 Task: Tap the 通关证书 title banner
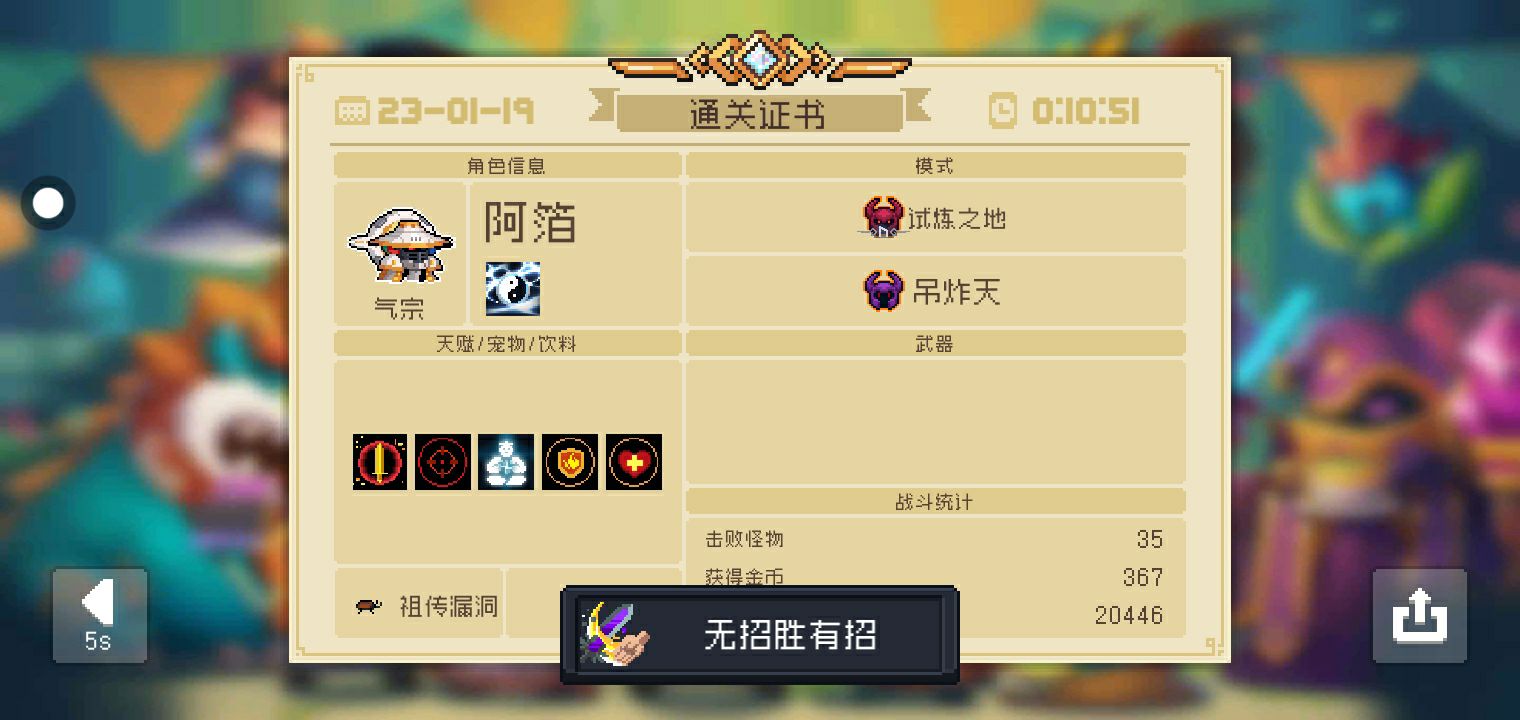pos(759,113)
